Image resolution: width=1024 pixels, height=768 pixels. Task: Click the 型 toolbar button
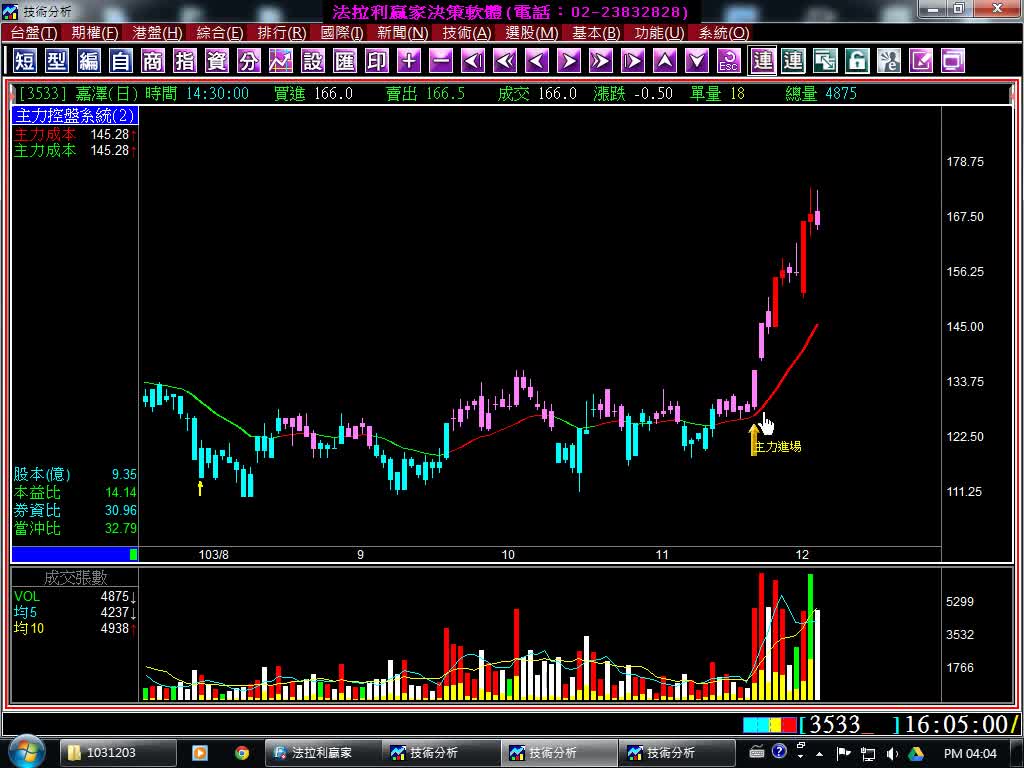pyautogui.click(x=57, y=61)
